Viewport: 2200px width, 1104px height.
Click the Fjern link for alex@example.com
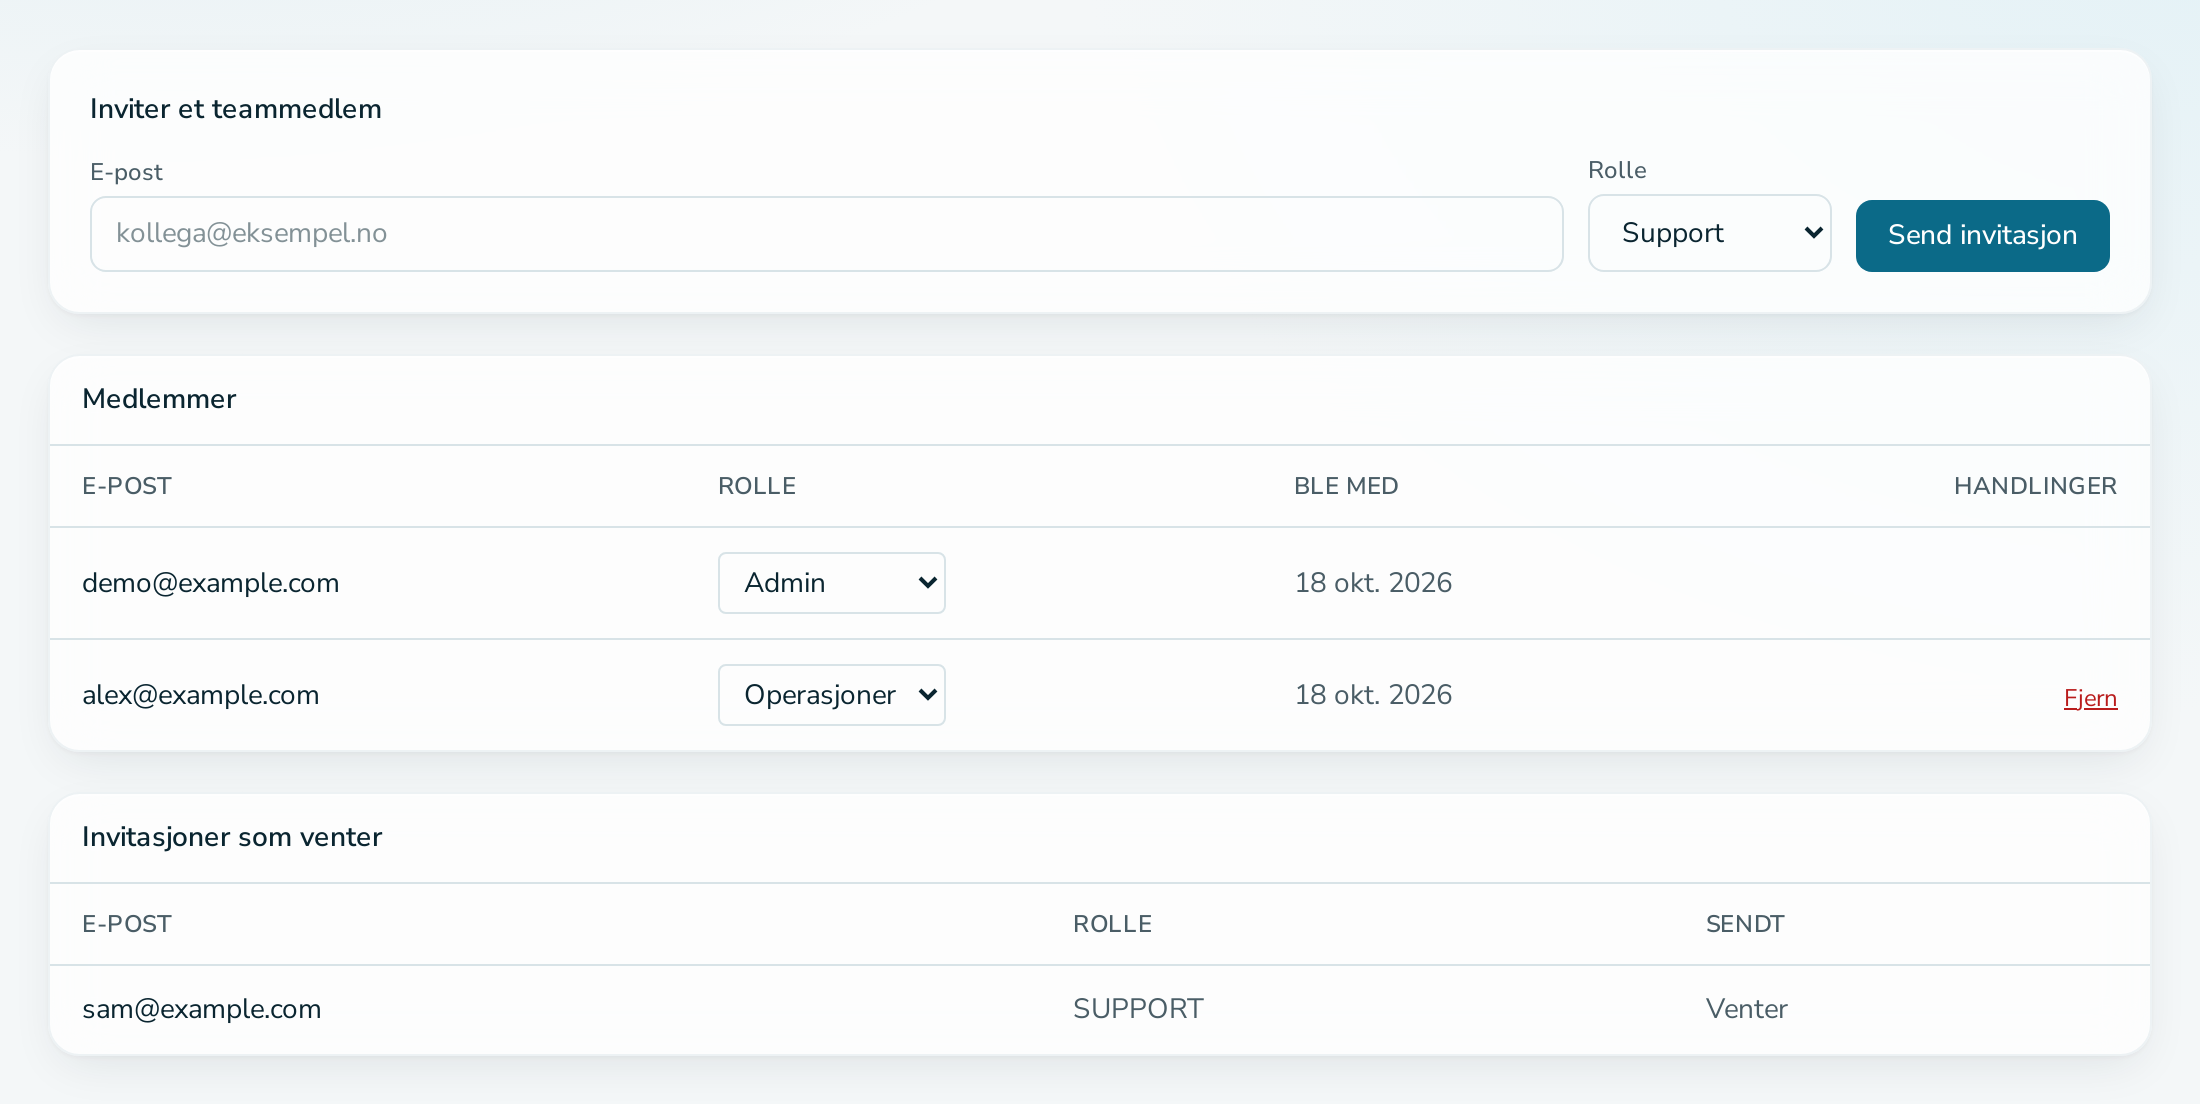[2090, 698]
